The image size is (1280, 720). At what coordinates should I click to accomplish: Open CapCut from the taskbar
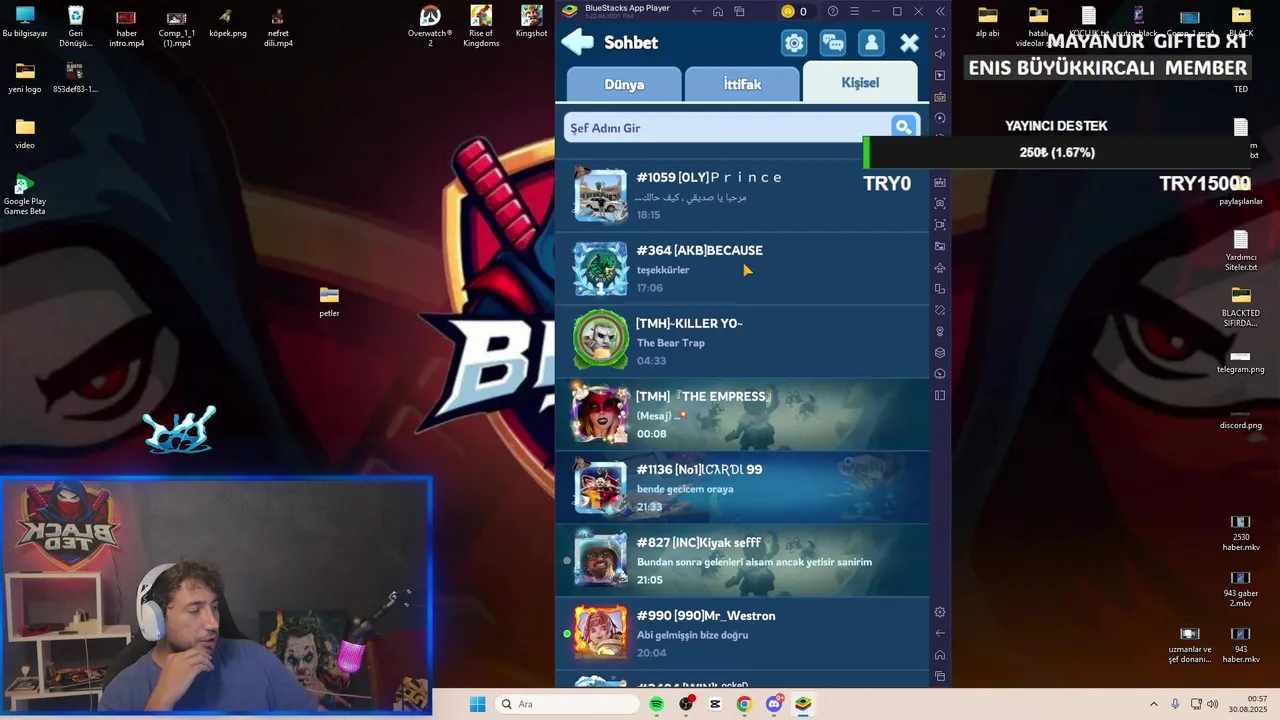715,704
